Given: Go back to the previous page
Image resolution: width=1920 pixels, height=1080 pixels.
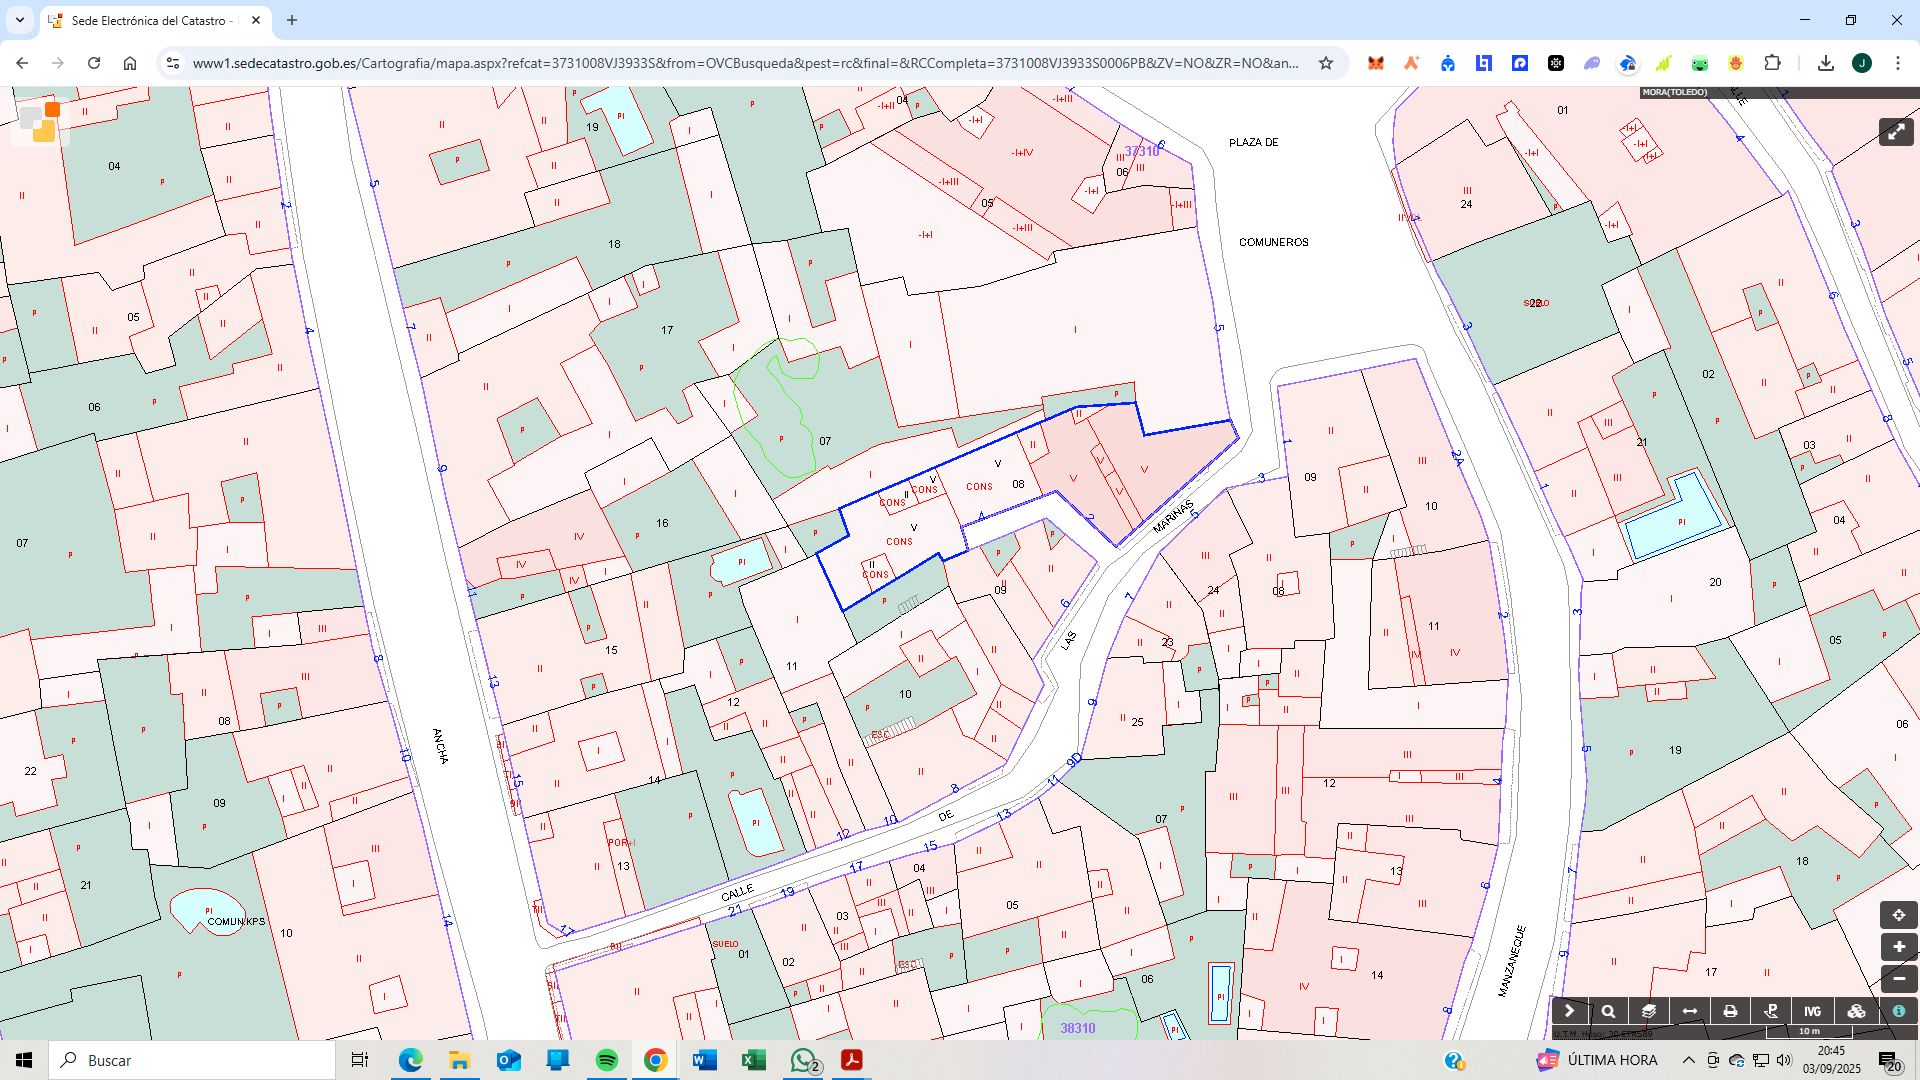Looking at the screenshot, I should click(22, 63).
